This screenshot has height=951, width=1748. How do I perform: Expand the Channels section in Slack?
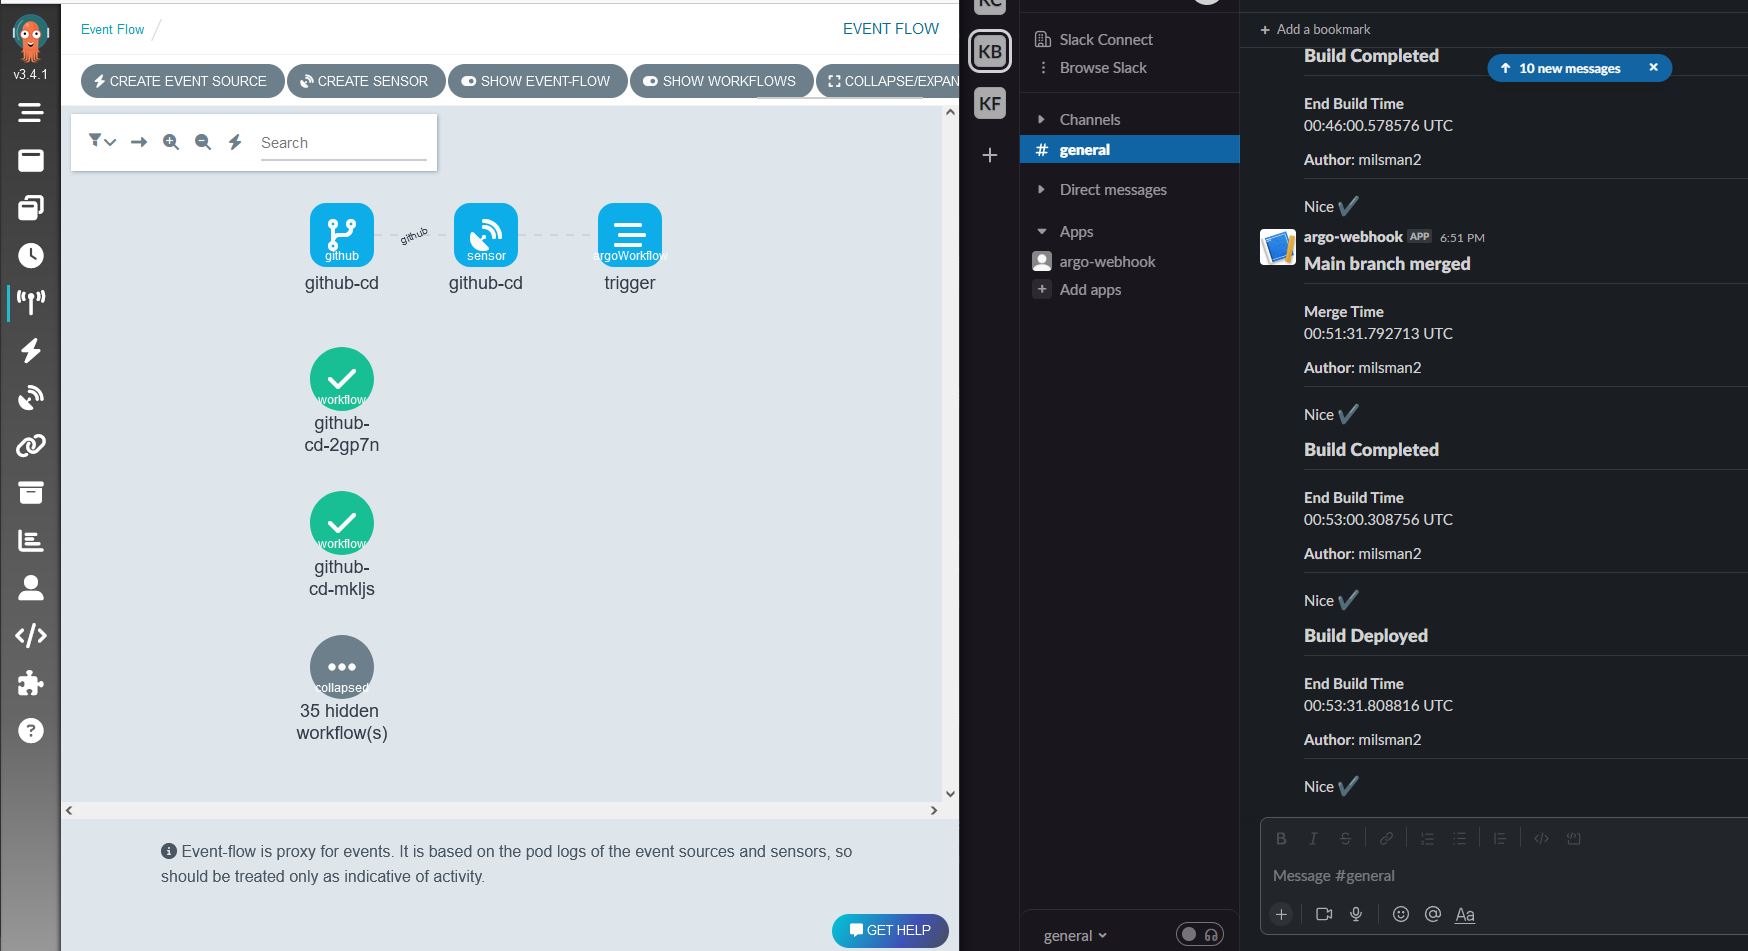1041,119
